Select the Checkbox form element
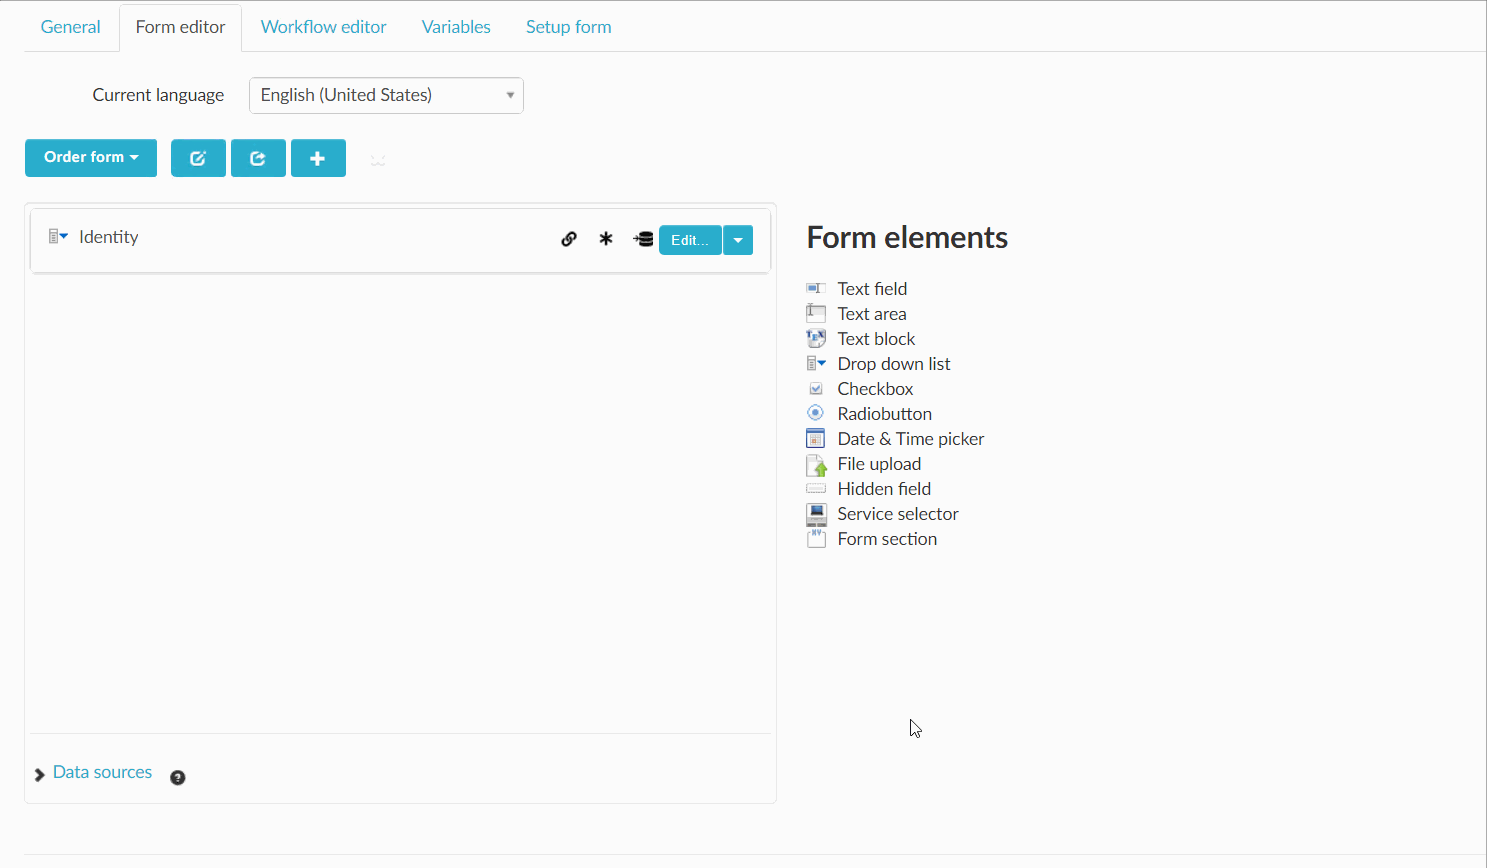 coord(875,389)
